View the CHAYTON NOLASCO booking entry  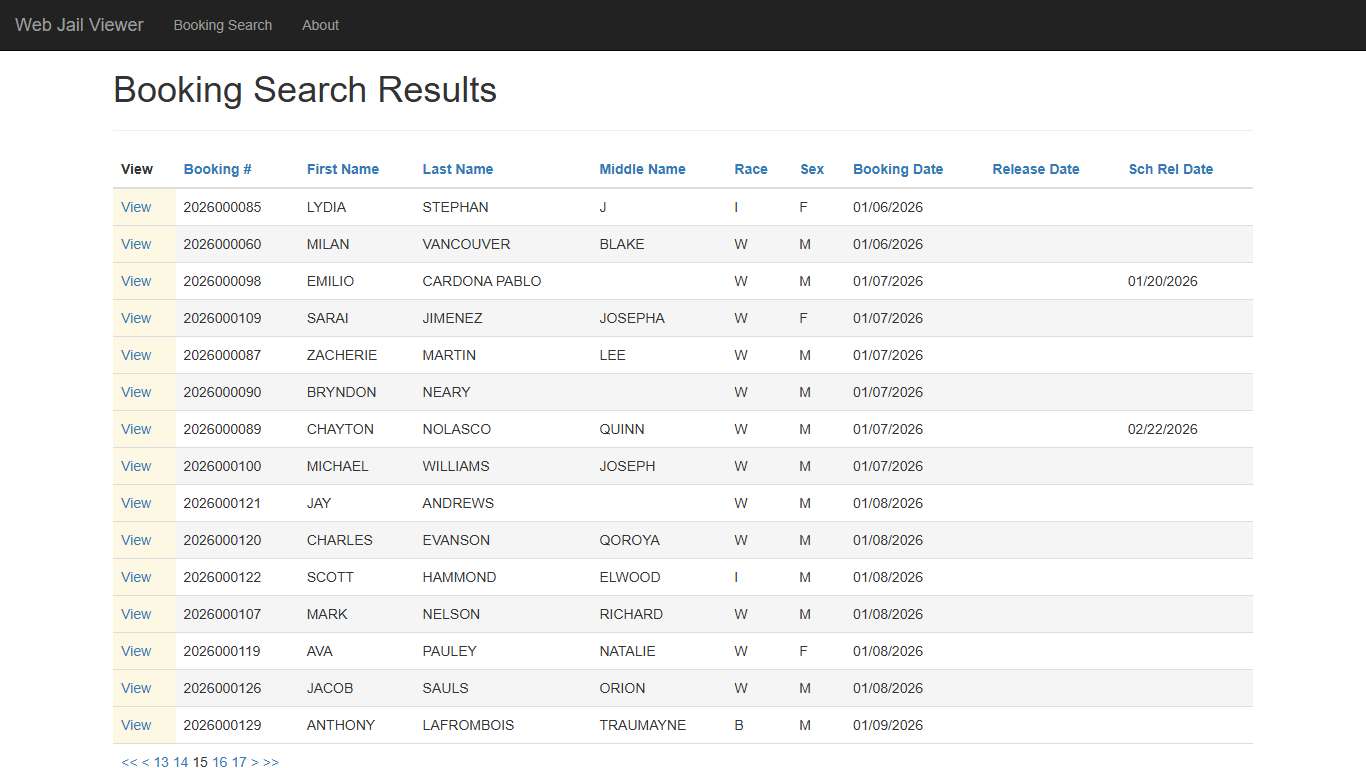(x=136, y=429)
